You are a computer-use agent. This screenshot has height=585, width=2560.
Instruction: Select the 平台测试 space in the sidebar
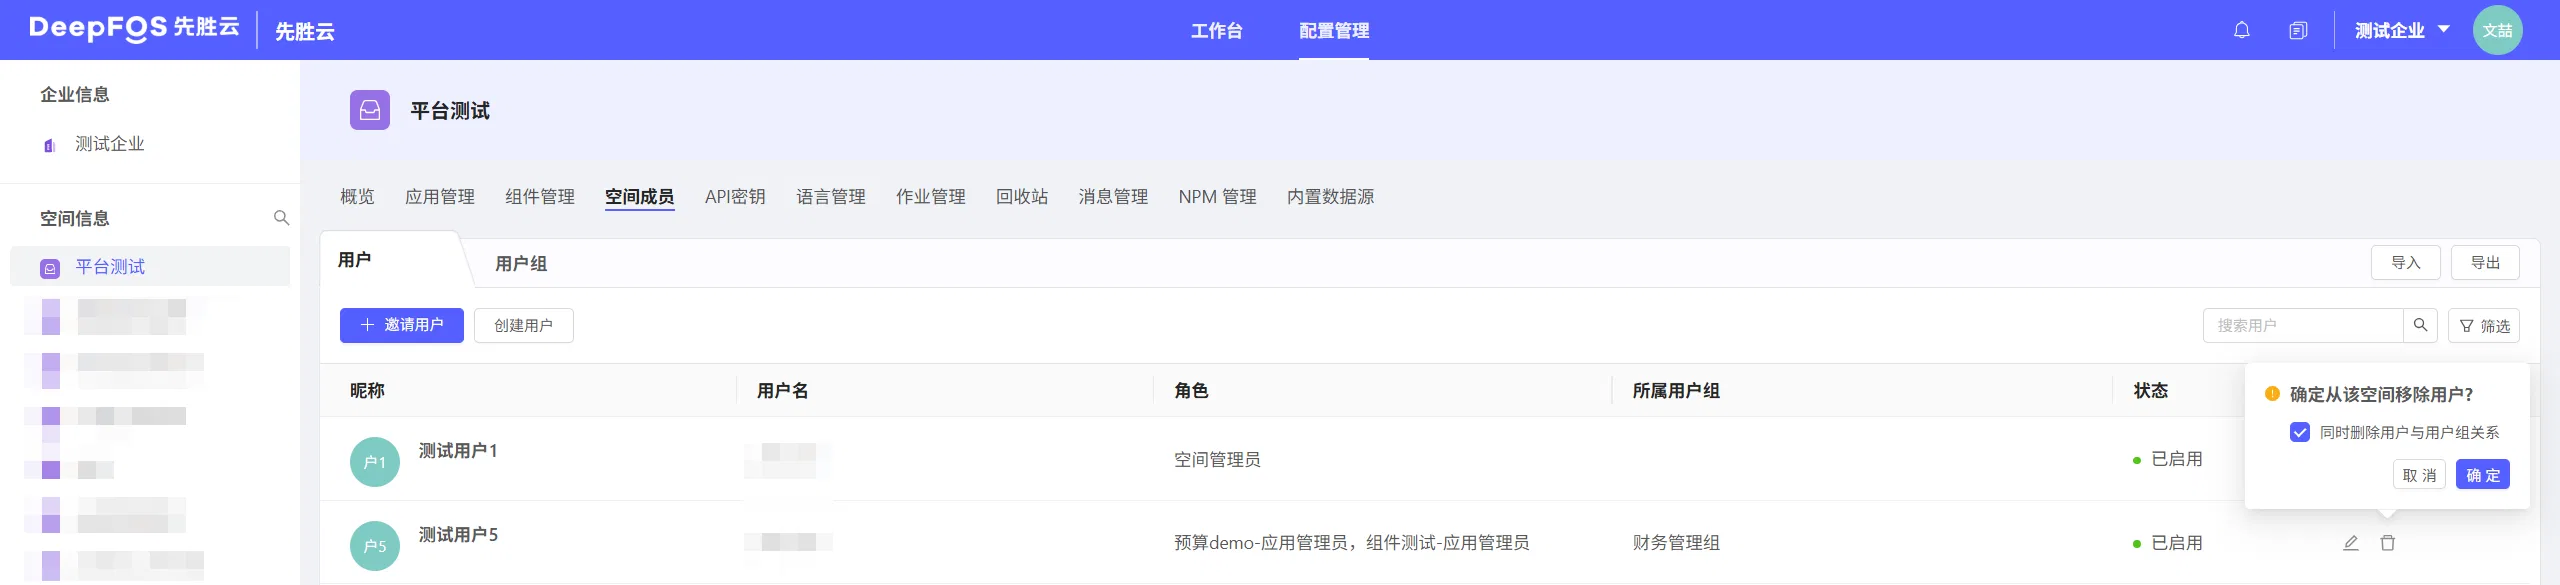click(150, 267)
